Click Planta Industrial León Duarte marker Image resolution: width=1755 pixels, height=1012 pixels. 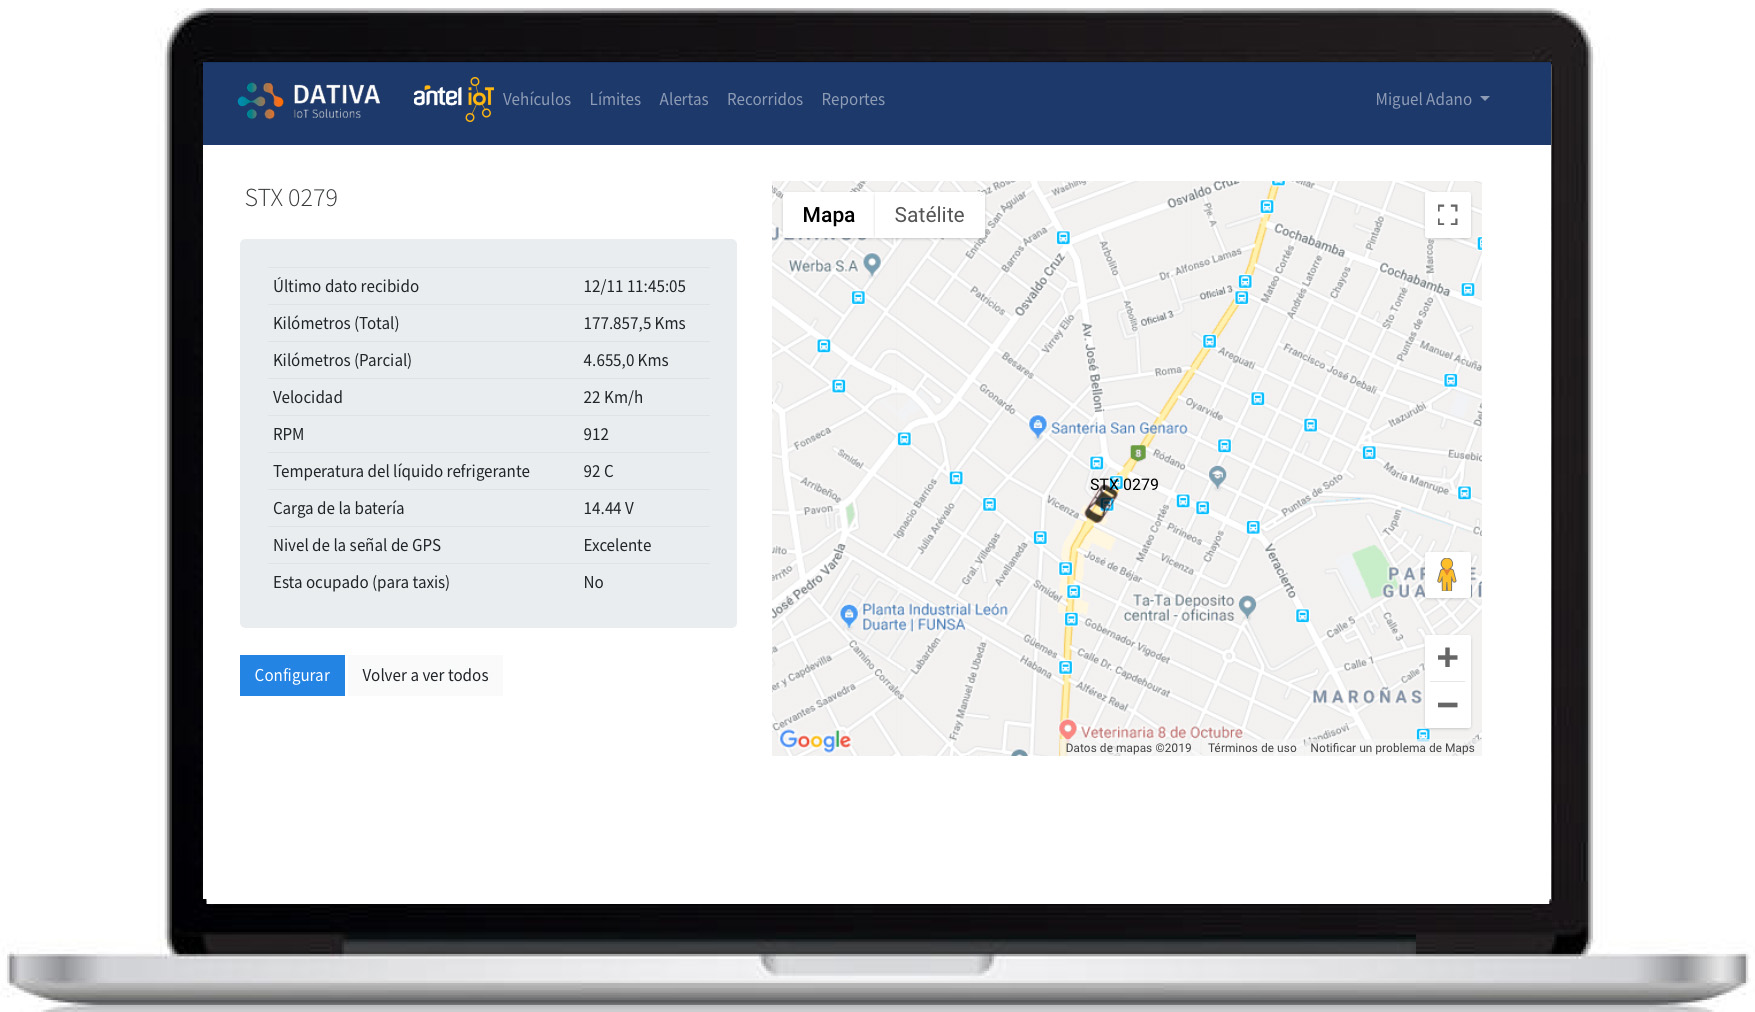[x=849, y=615]
